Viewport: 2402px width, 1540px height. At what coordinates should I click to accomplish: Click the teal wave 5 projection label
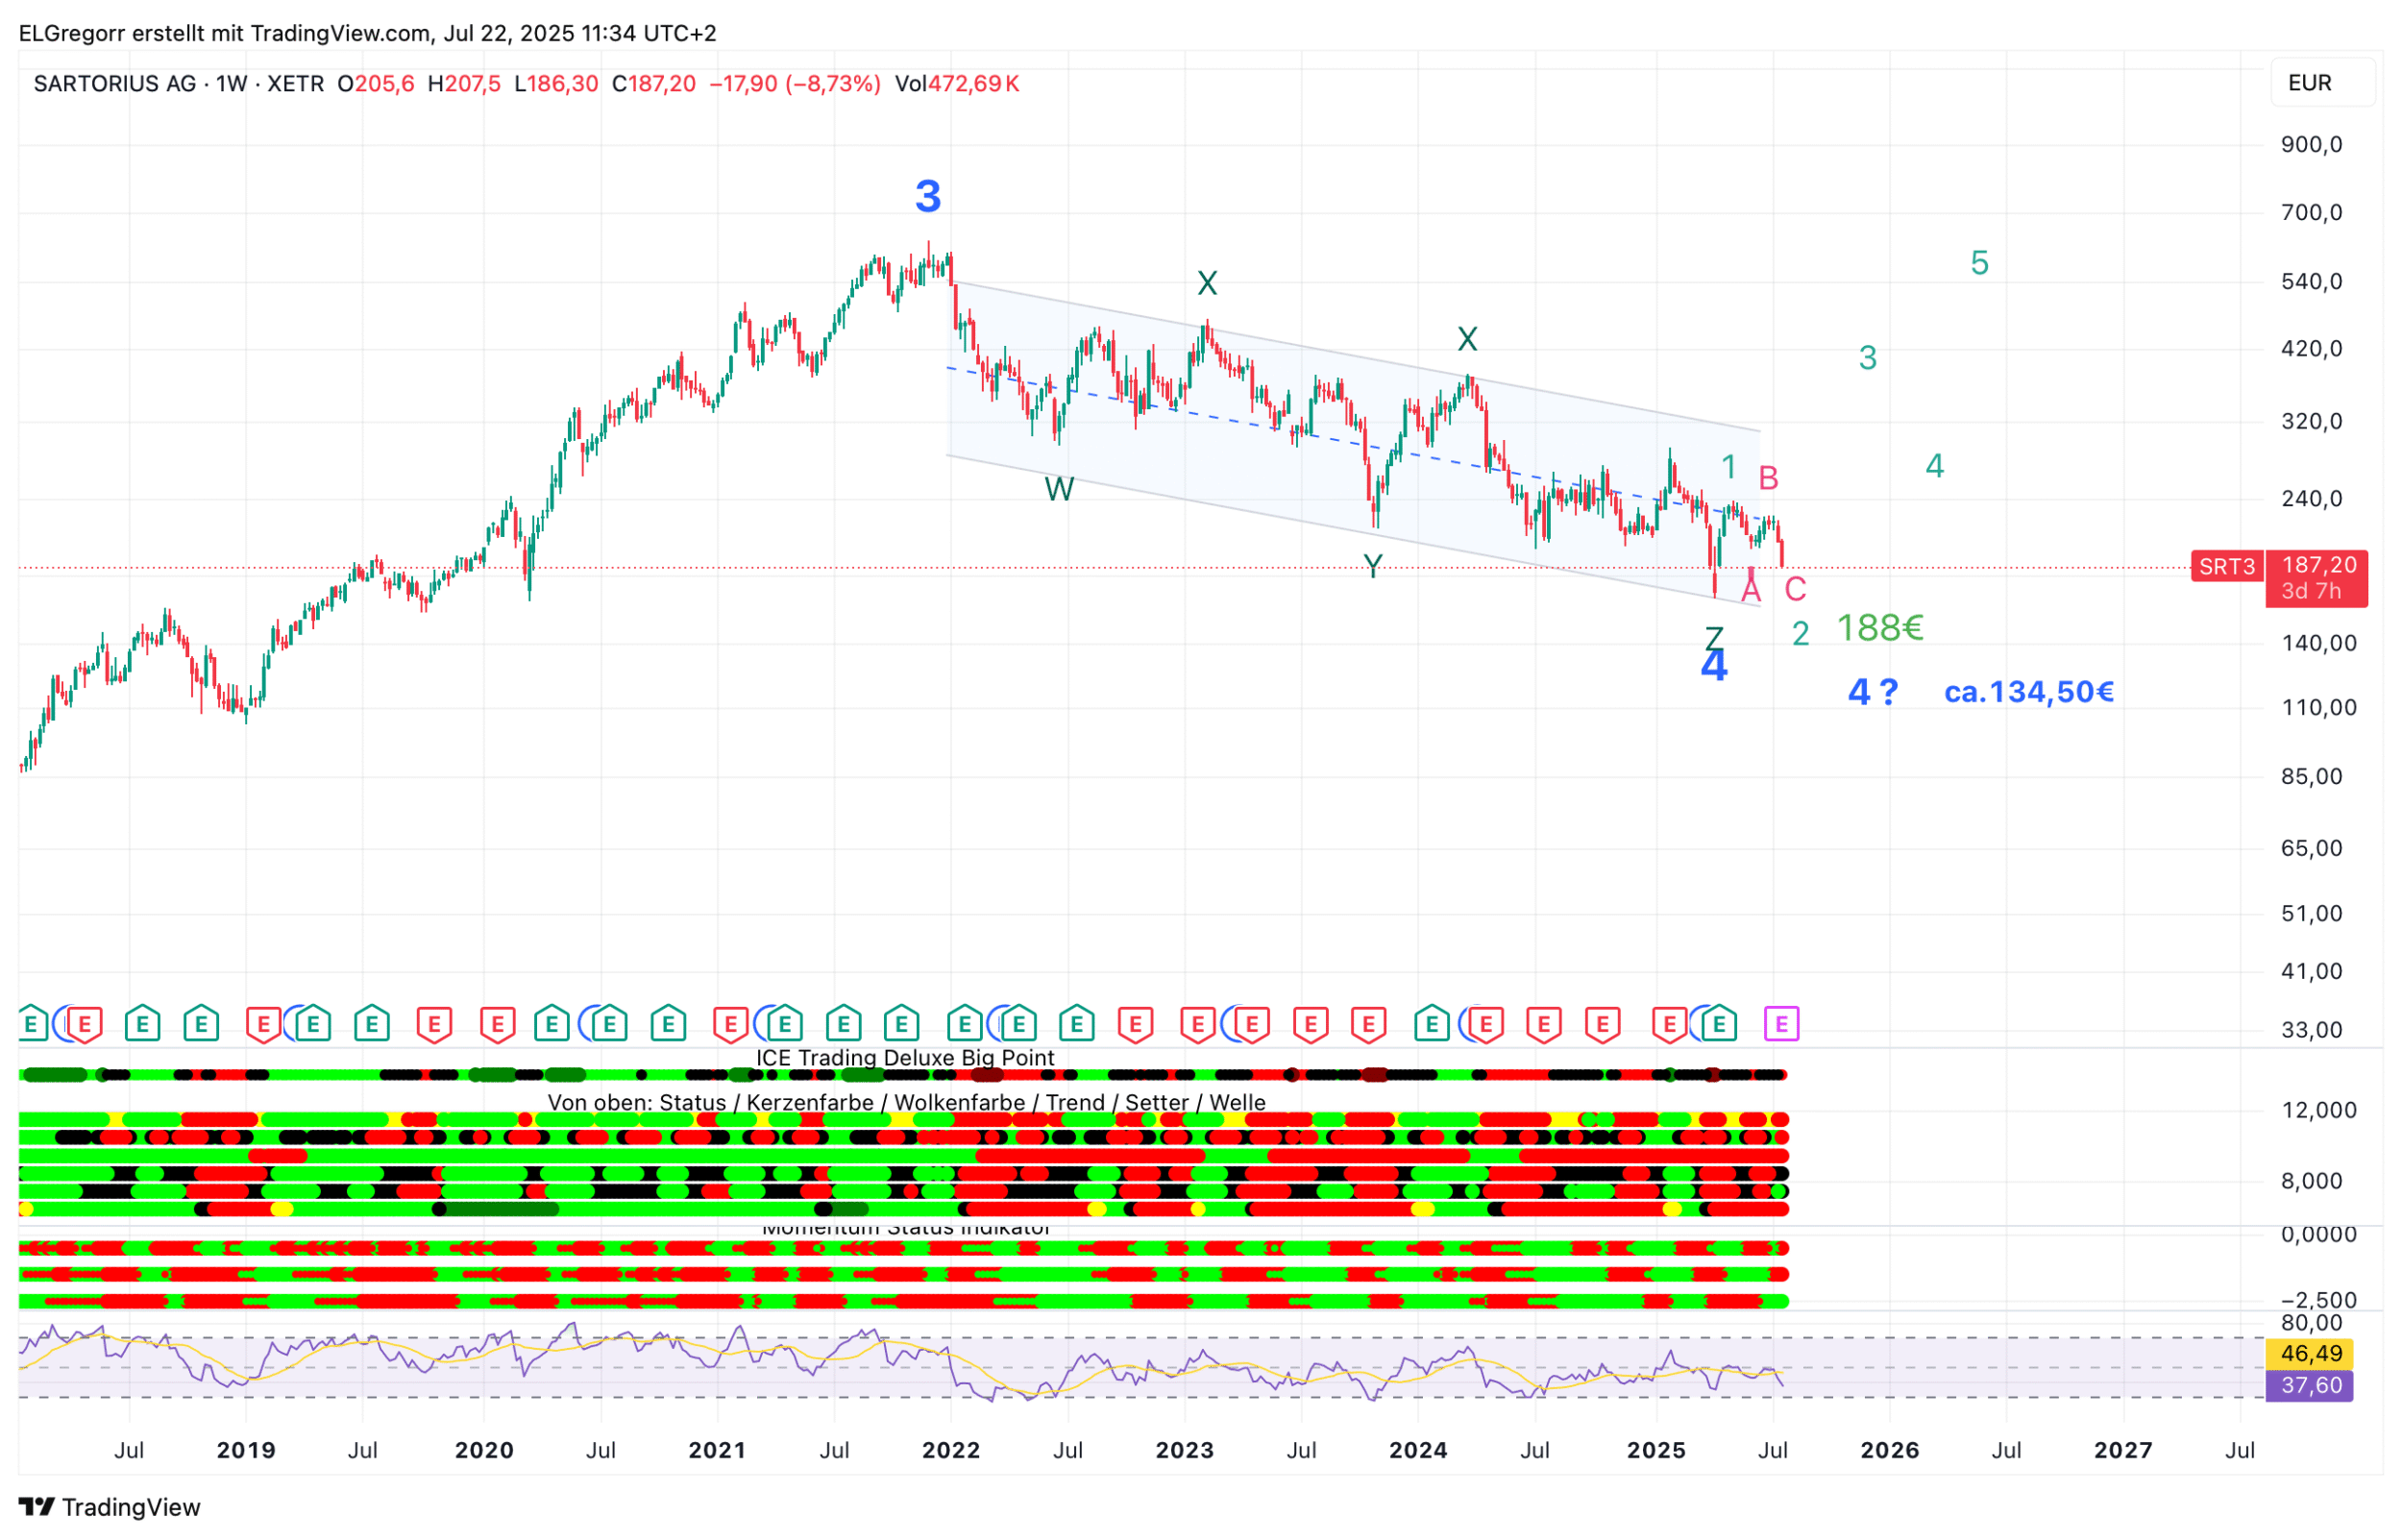click(x=1979, y=264)
